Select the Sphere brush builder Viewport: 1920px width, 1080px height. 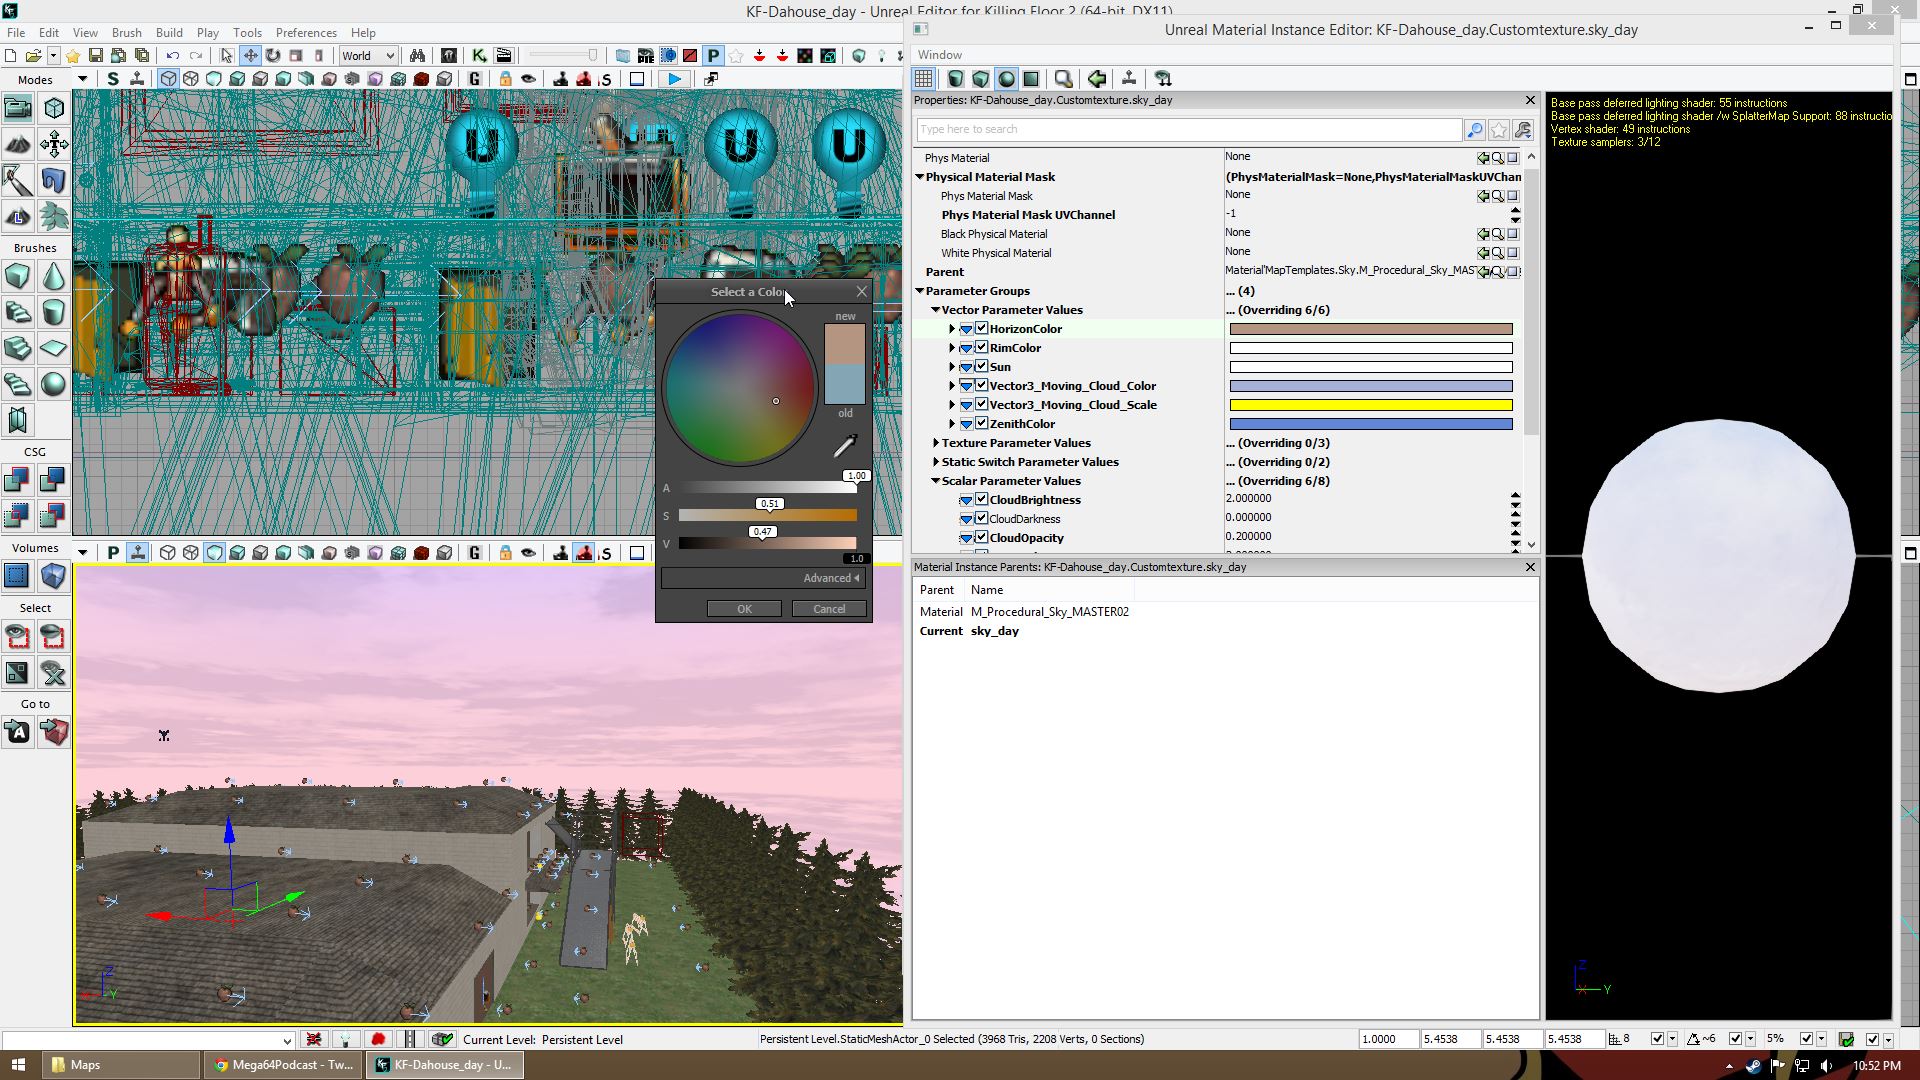pyautogui.click(x=53, y=384)
